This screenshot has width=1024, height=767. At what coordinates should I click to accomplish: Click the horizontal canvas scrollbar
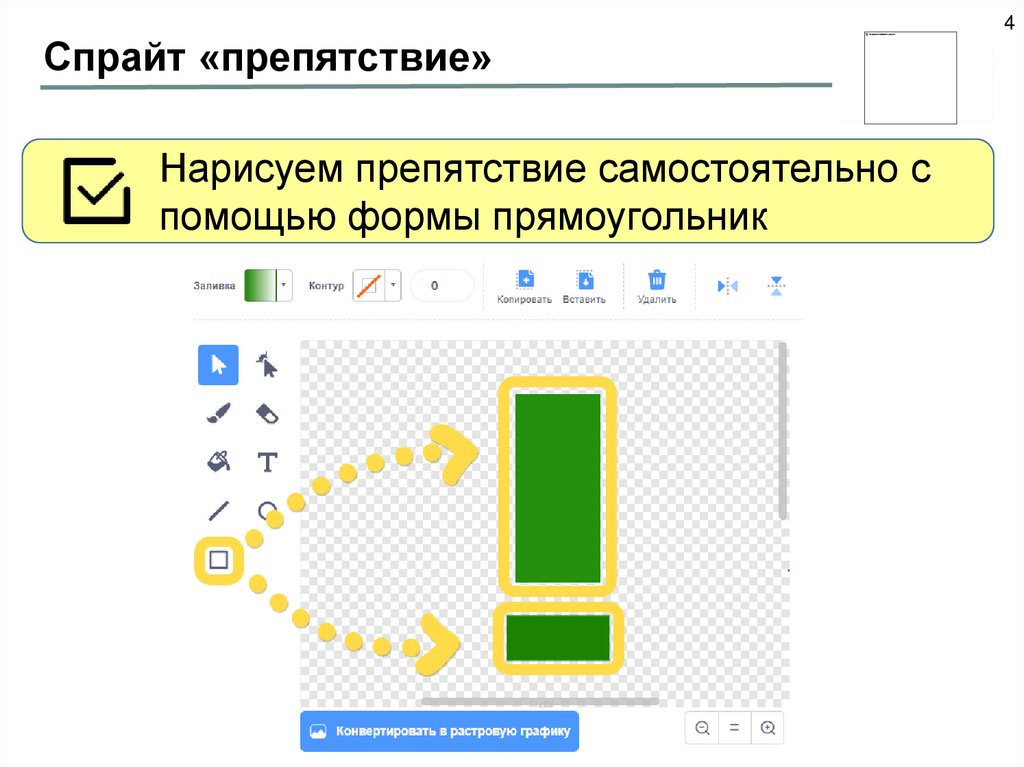[x=539, y=701]
